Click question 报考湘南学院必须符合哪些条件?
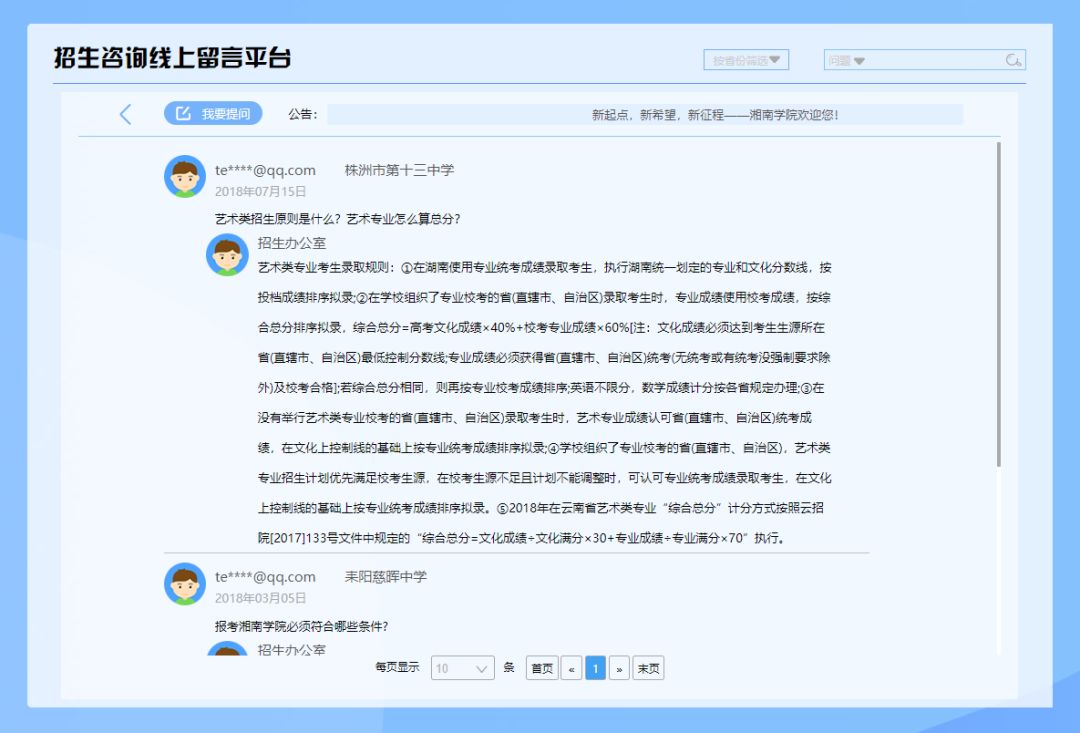Viewport: 1080px width, 733px height. (x=302, y=626)
